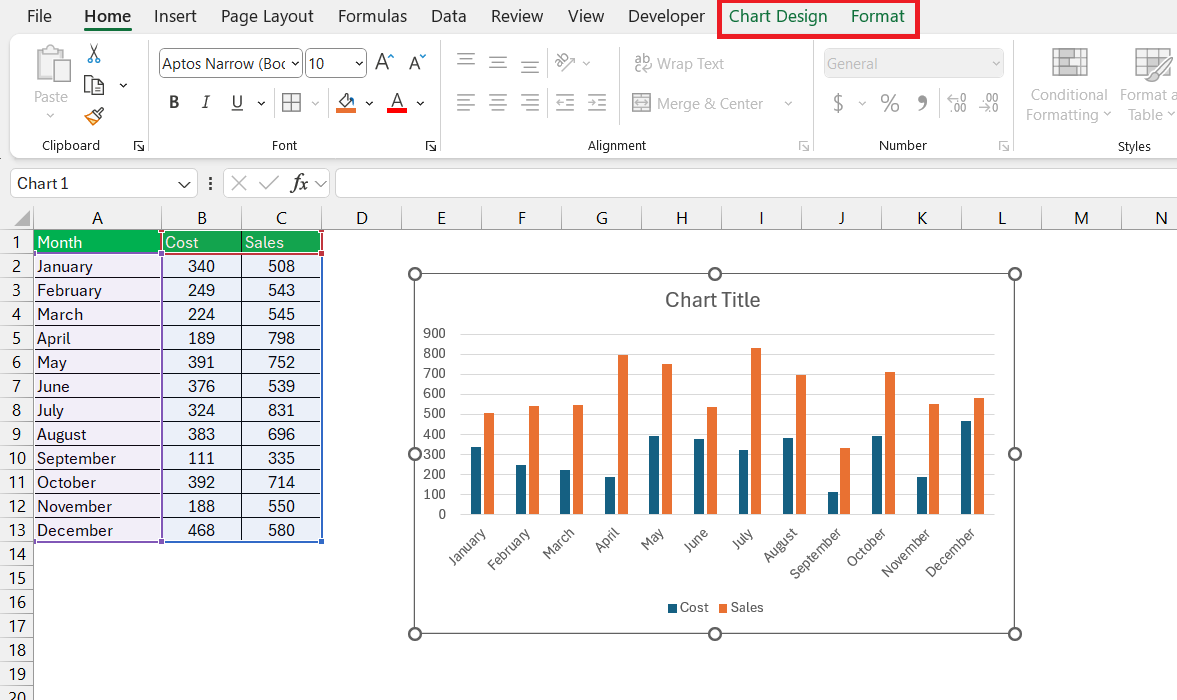This screenshot has height=700, width=1177.
Task: Toggle Italic formatting
Action: tap(205, 103)
